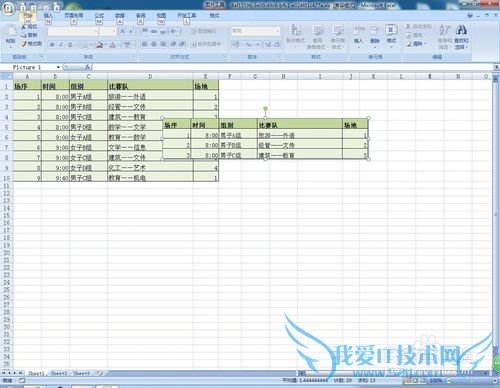Click the Format cells (格式) icon
The image size is (500, 388).
(x=391, y=31)
